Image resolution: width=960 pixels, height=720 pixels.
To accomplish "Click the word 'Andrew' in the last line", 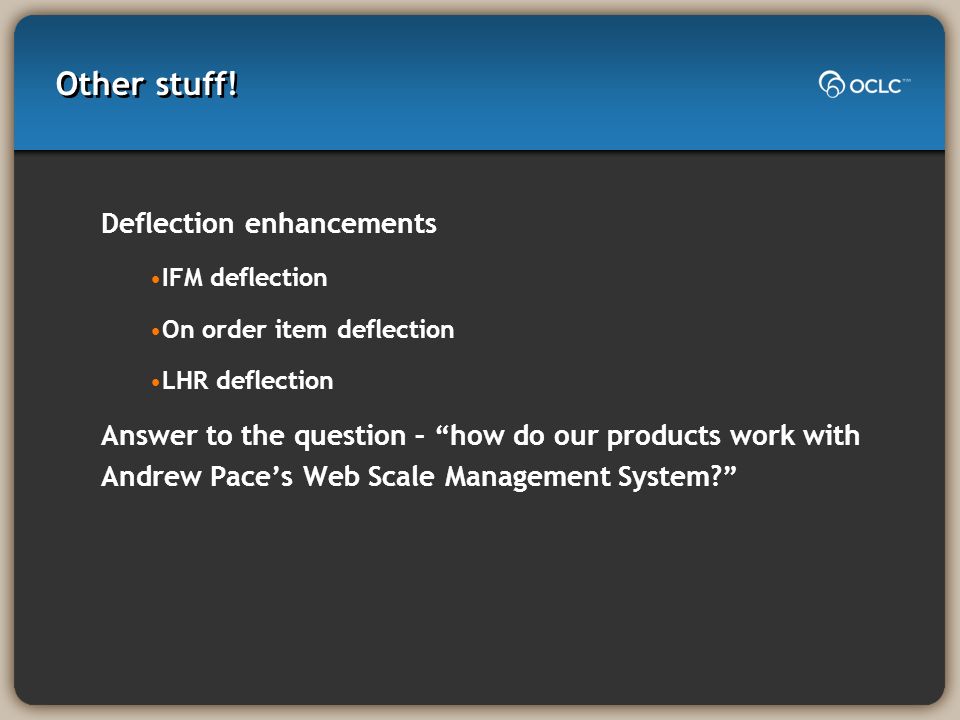I will click(151, 476).
